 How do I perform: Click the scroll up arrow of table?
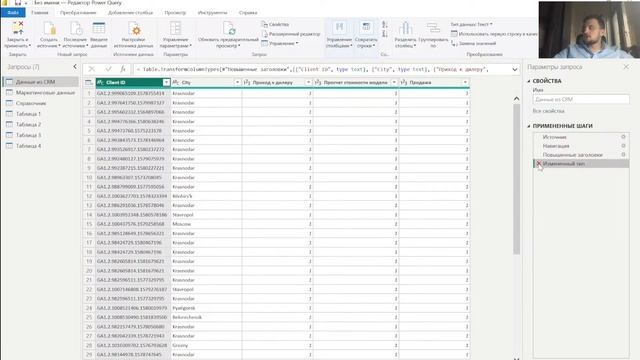pyautogui.click(x=516, y=98)
